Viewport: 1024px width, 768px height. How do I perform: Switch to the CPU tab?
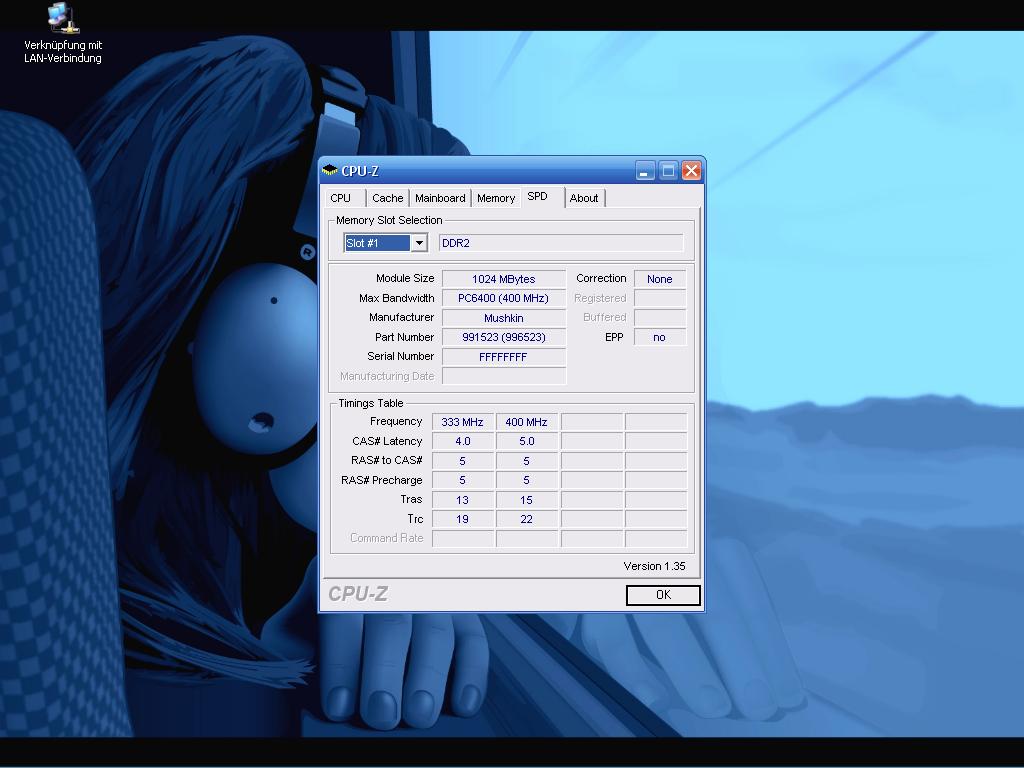point(340,198)
